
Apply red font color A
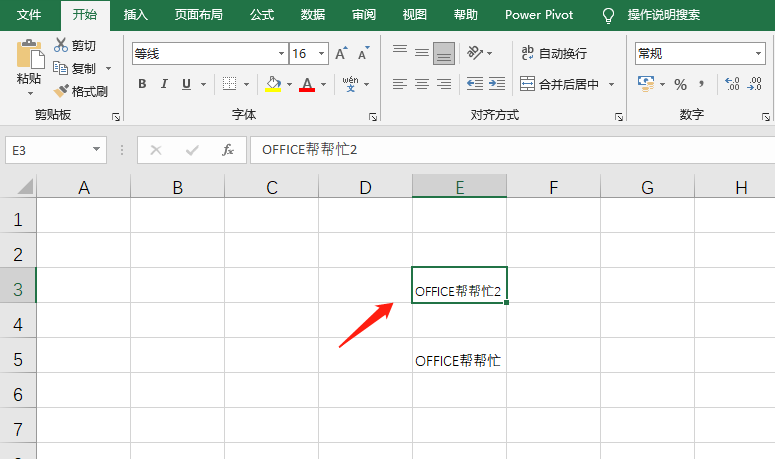(307, 84)
